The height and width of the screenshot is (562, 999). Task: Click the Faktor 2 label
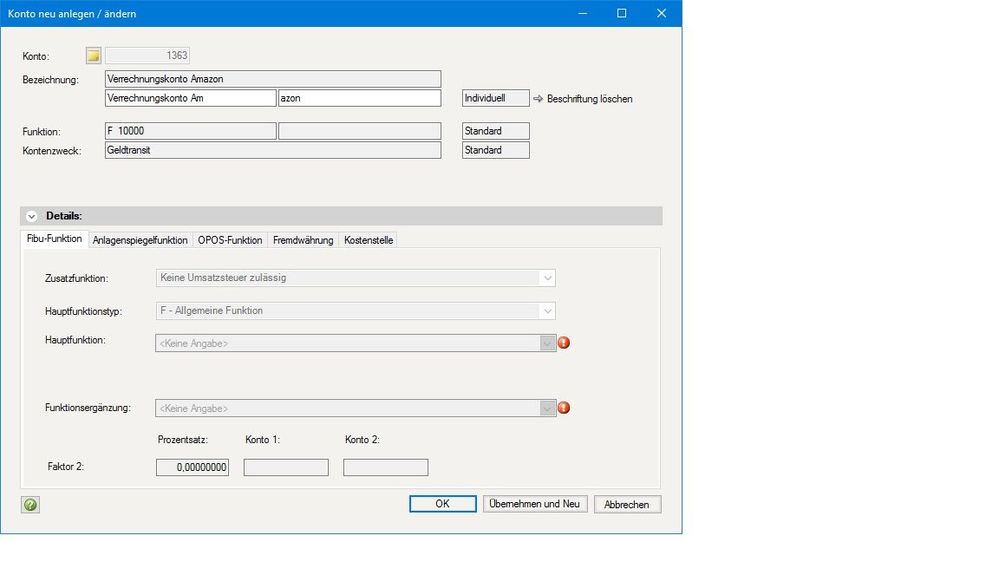pyautogui.click(x=66, y=466)
